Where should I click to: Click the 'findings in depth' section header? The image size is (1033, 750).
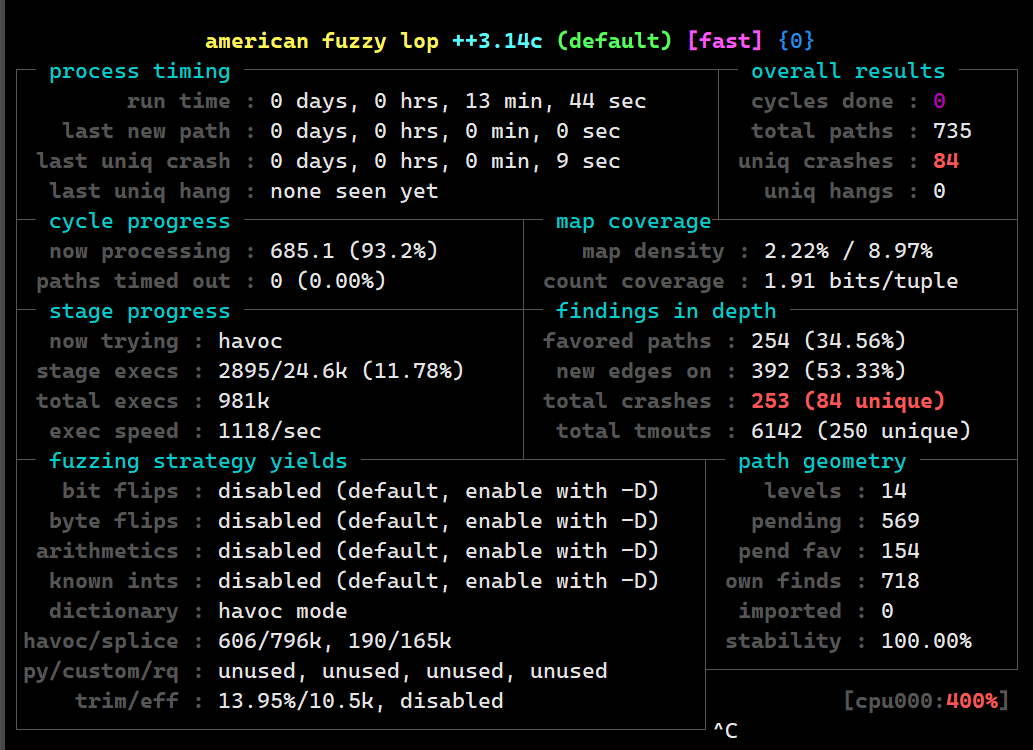coord(666,312)
